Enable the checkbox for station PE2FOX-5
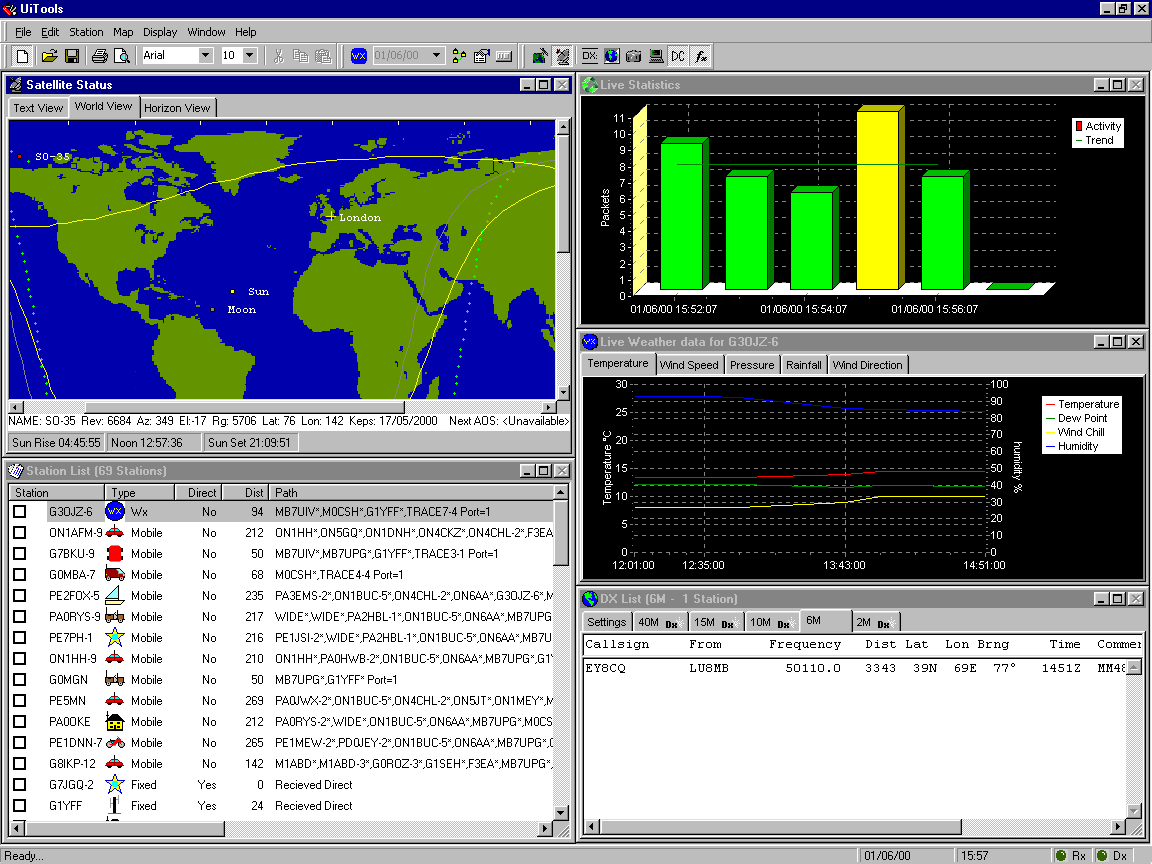The image size is (1152, 864). tap(20, 596)
